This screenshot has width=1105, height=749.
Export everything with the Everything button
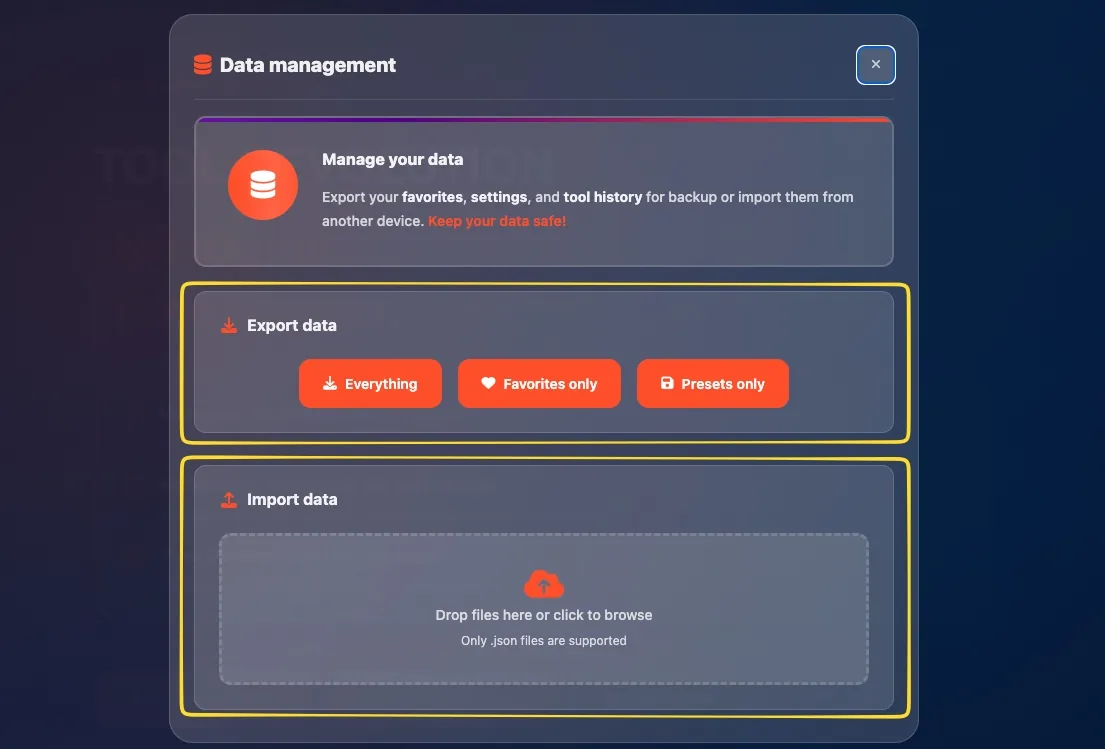[x=370, y=383]
